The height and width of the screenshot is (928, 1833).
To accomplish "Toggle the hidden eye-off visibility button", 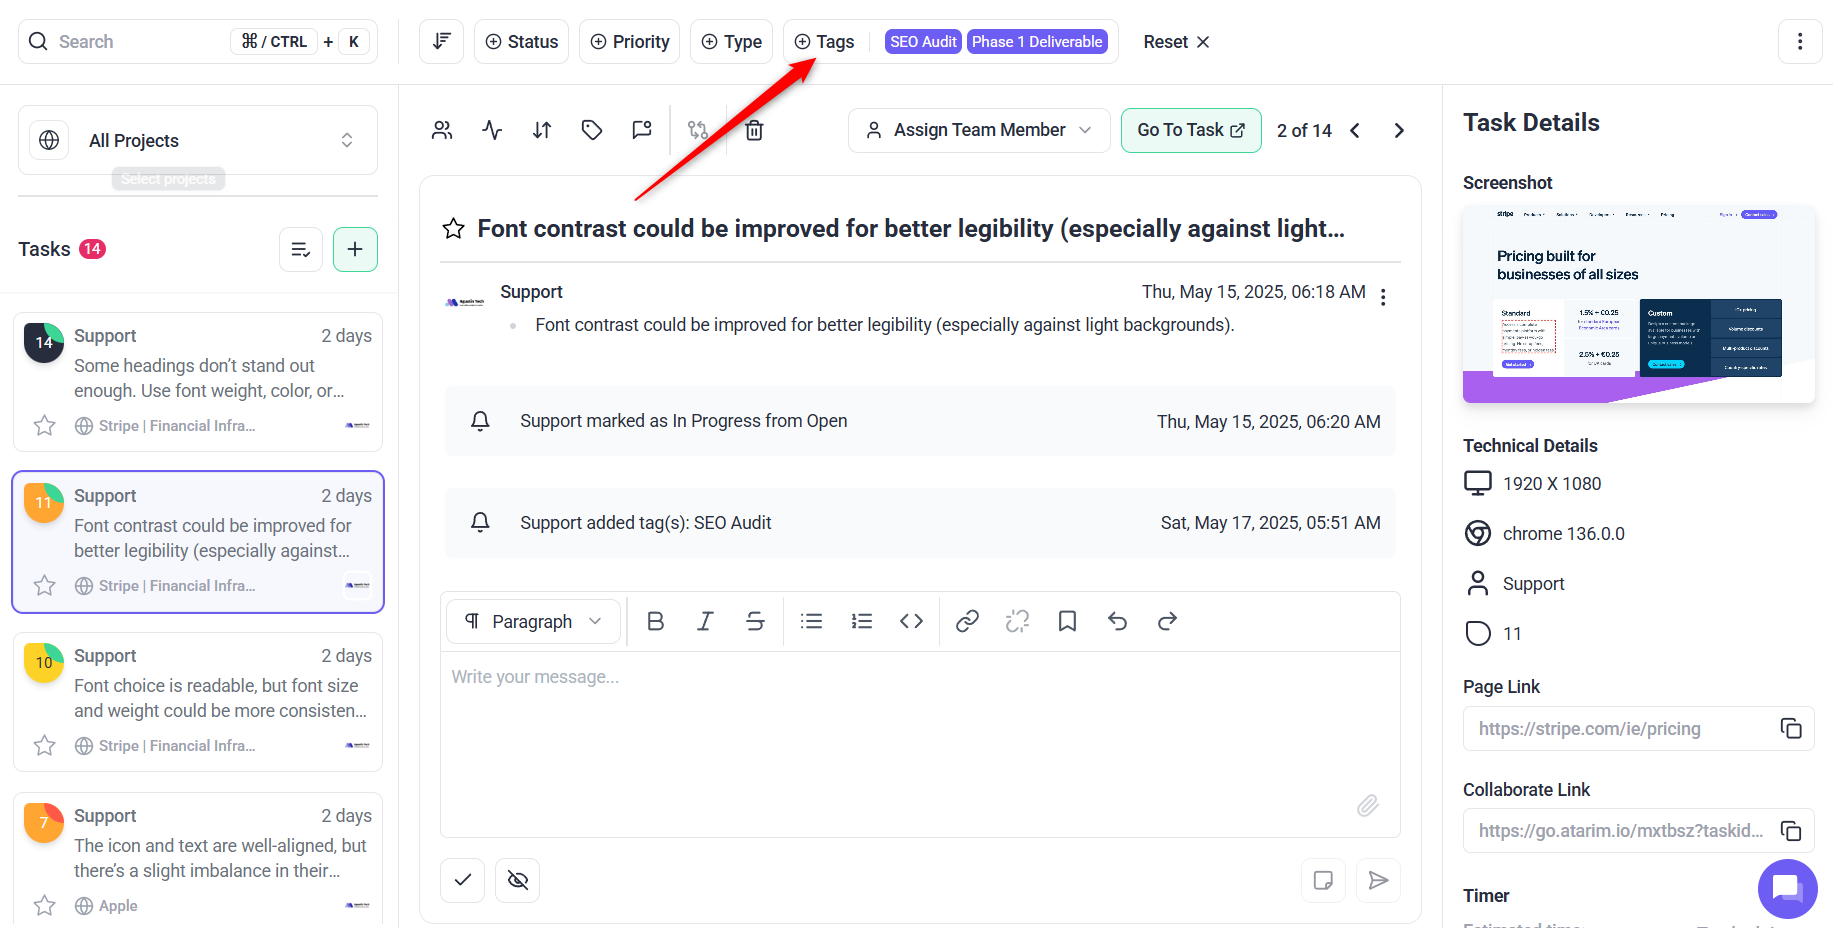I will pyautogui.click(x=517, y=880).
